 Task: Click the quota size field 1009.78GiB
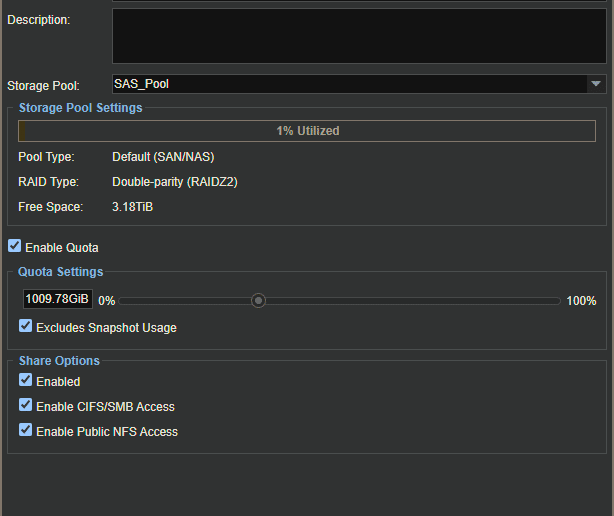58,299
